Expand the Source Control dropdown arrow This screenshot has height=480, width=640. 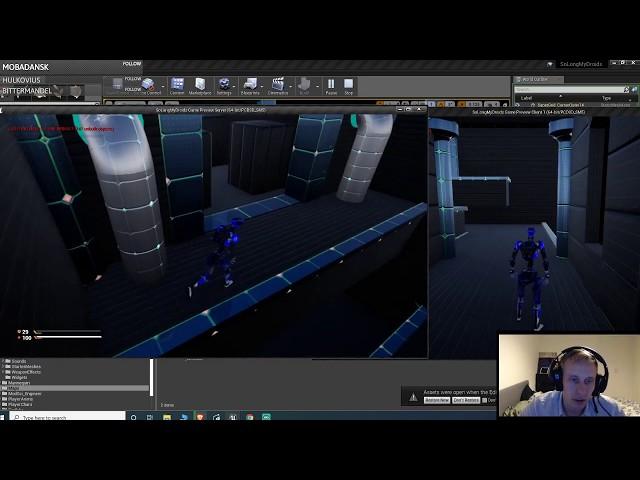click(163, 87)
